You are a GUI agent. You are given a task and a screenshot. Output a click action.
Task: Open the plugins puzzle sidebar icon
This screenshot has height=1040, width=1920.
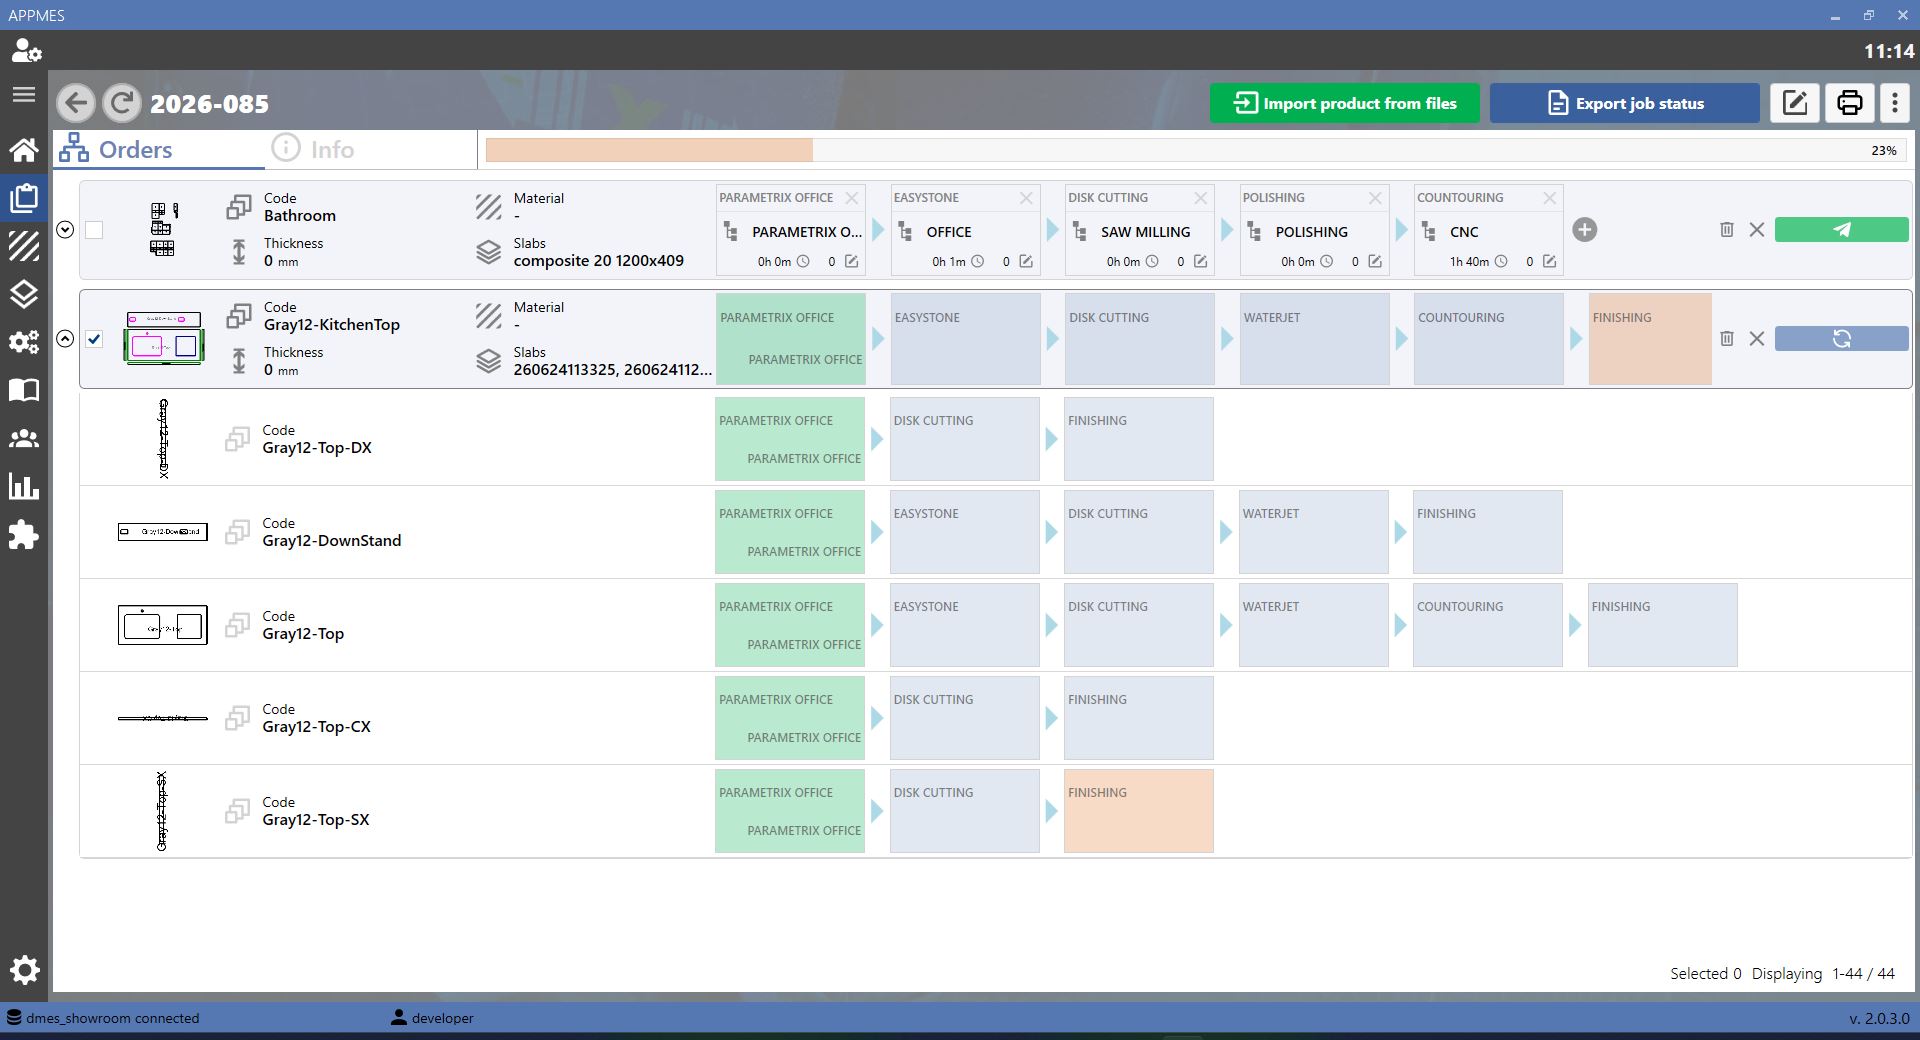24,535
